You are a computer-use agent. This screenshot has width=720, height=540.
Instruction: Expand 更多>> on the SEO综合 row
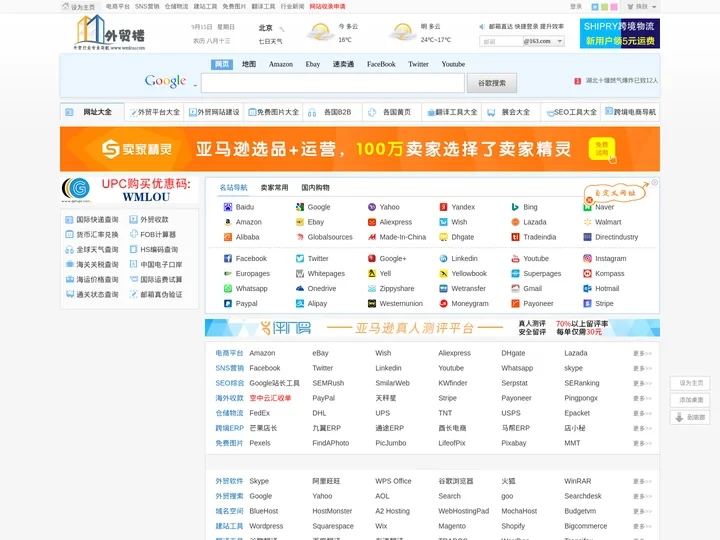pos(642,383)
